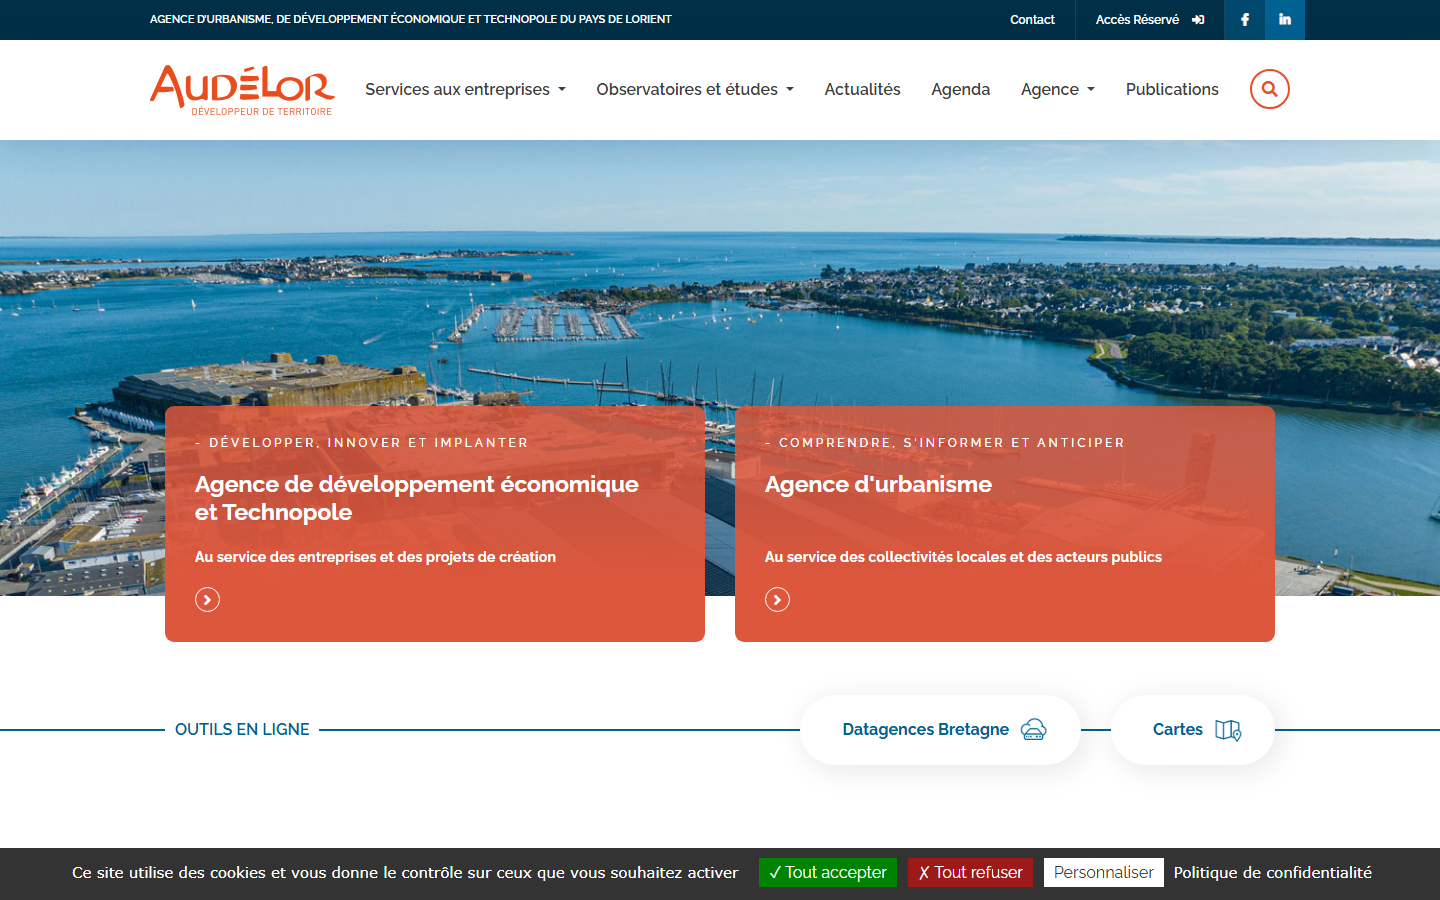Viewport: 1440px width, 900px height.
Task: Click 'Au service des collectivités locales et des acteurs publics'
Action: tap(963, 557)
